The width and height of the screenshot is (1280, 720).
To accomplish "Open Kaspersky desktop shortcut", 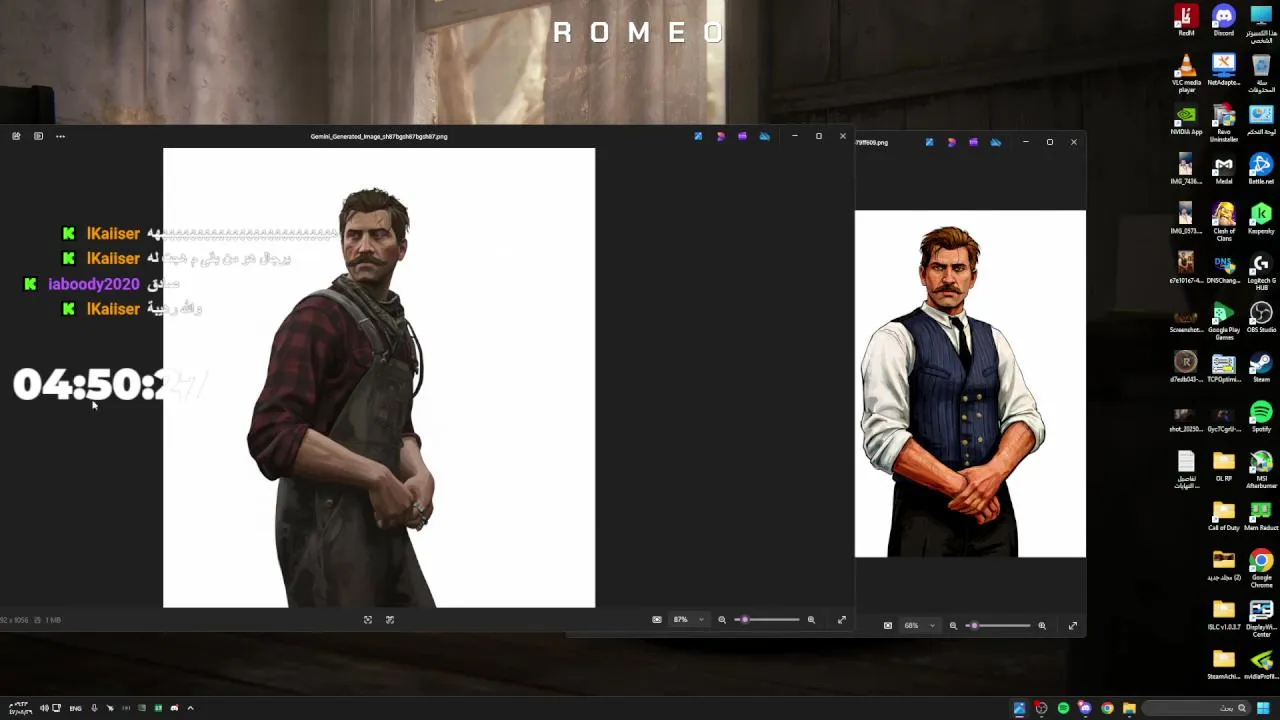I will click(x=1261, y=217).
